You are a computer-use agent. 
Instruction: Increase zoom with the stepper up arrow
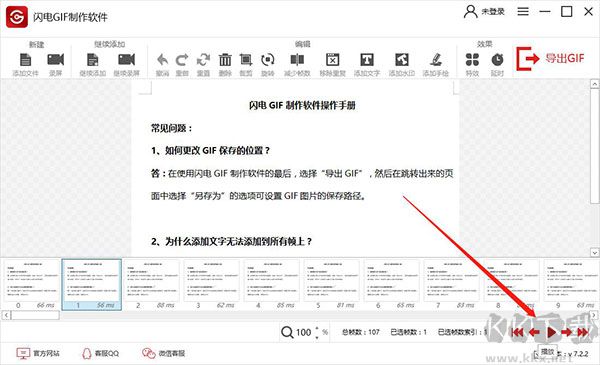point(317,329)
